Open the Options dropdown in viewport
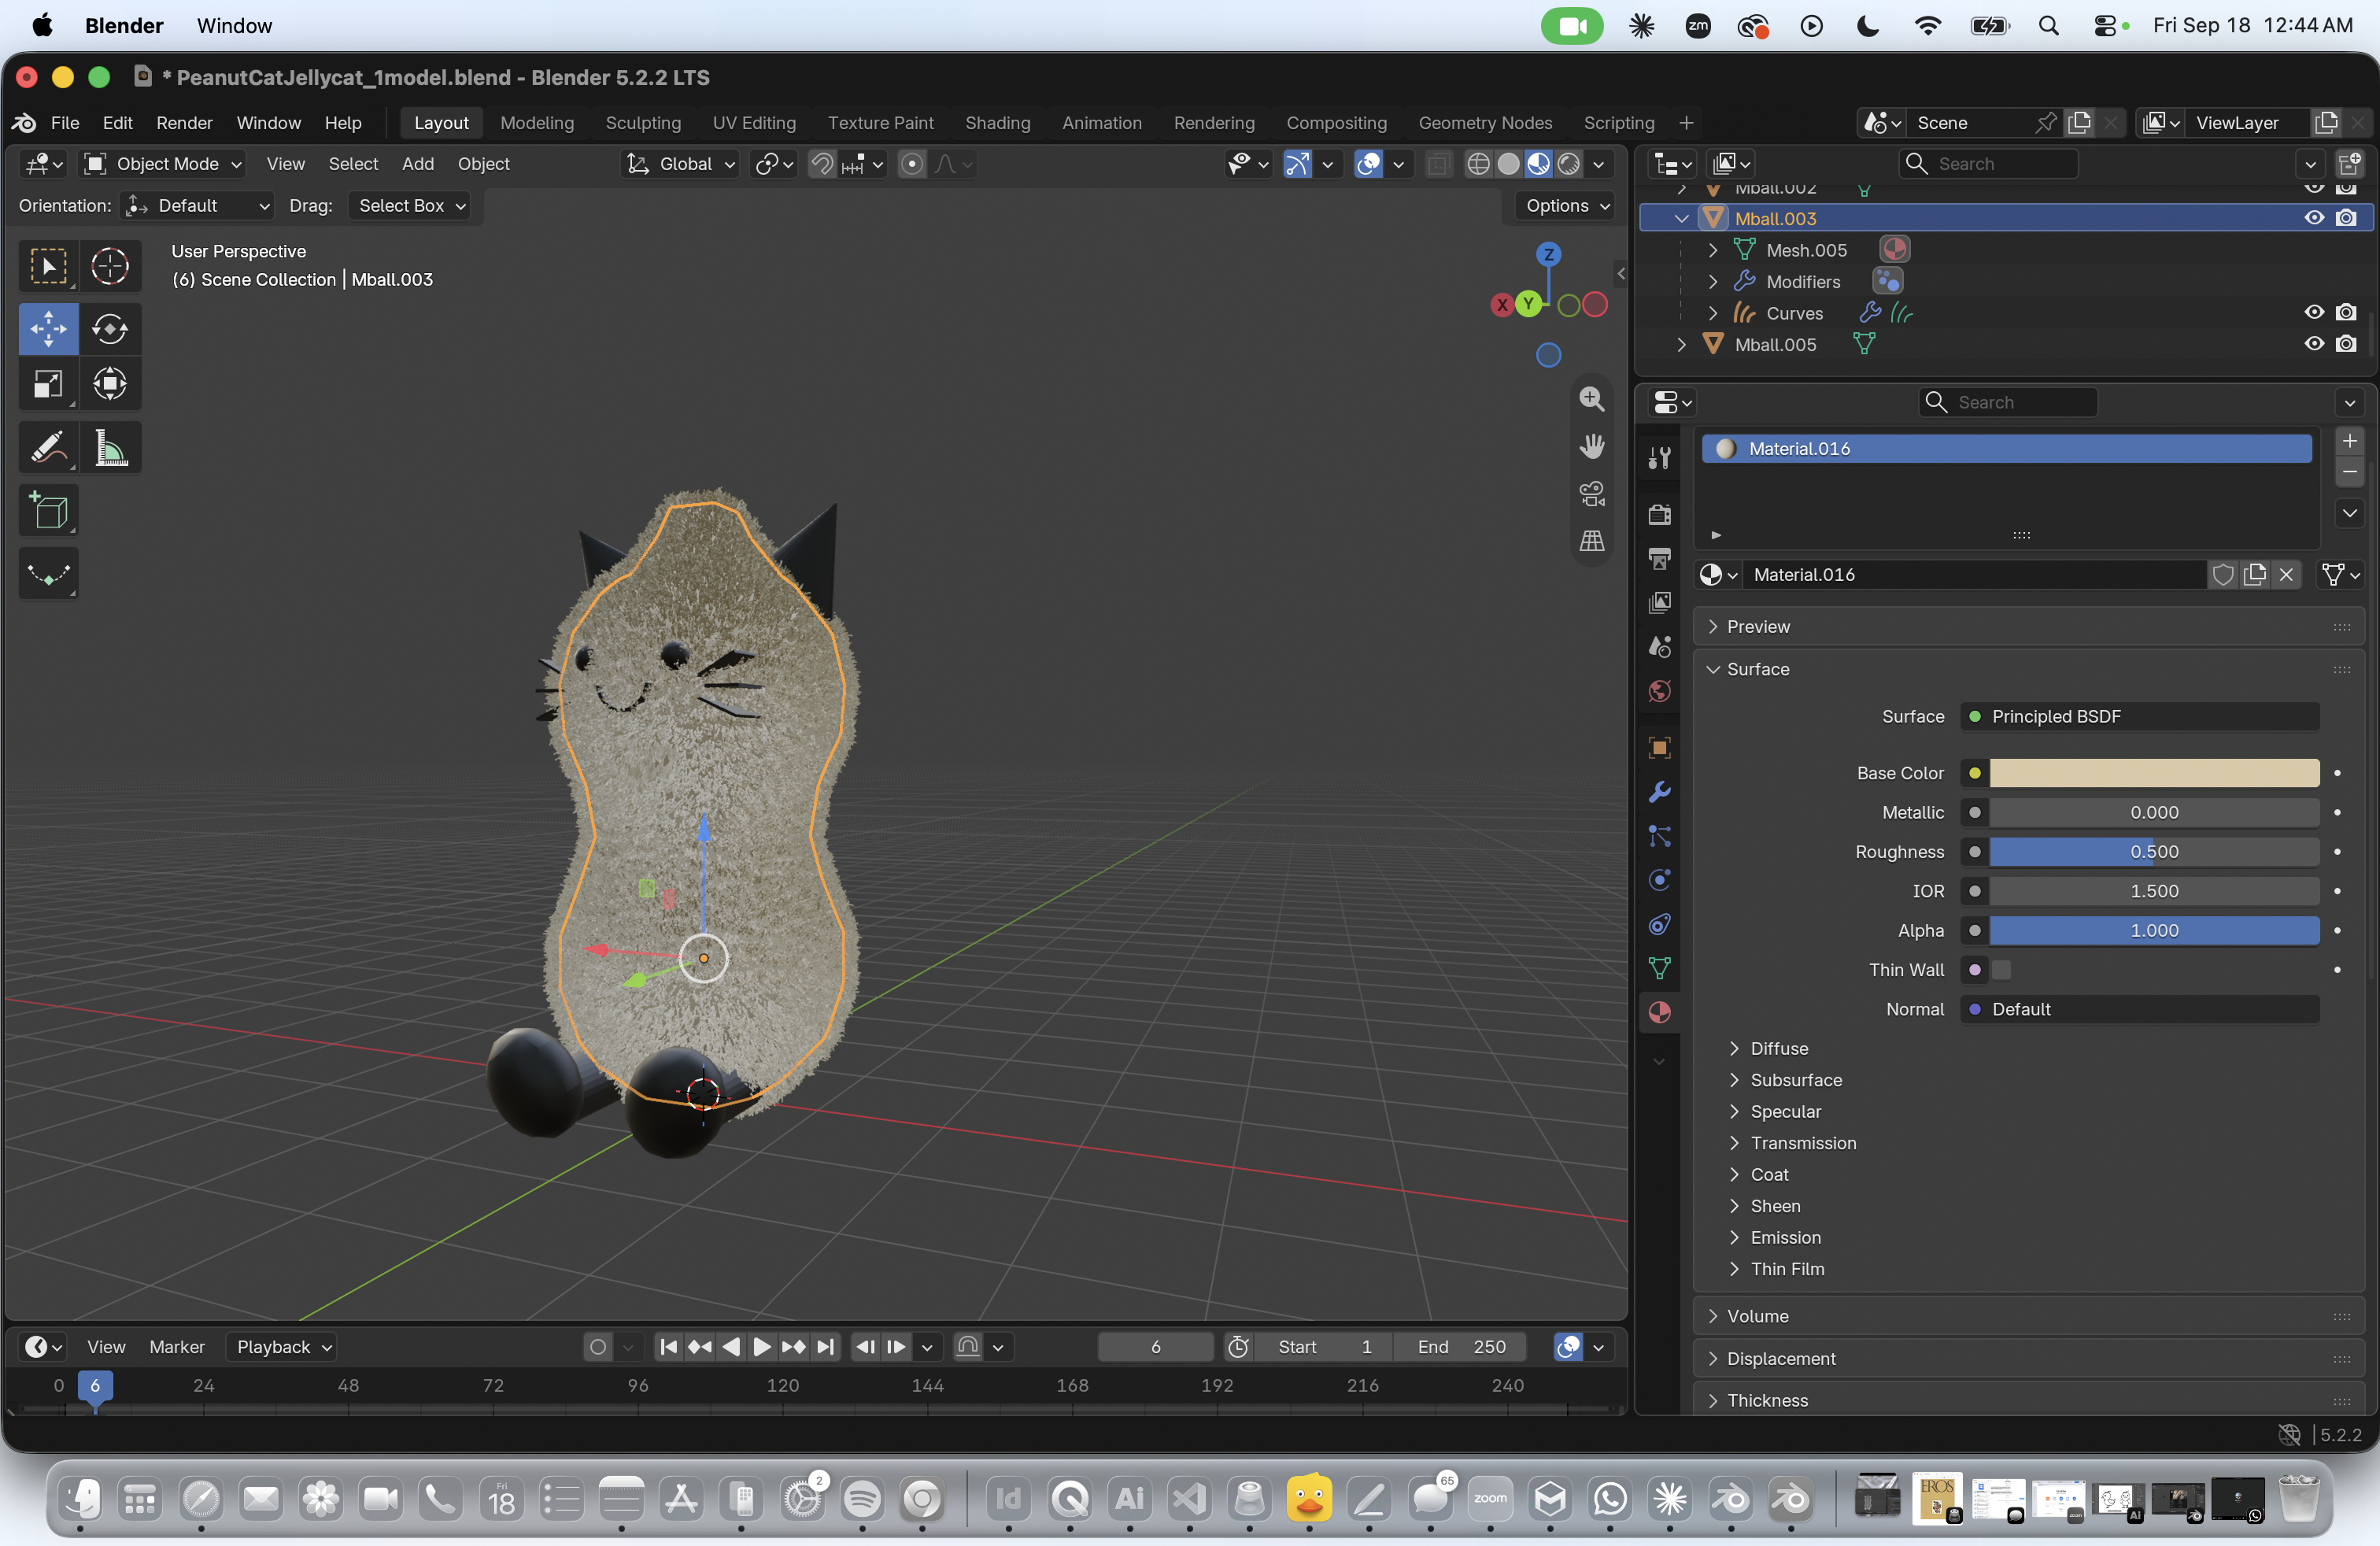This screenshot has height=1546, width=2380. (x=1566, y=206)
